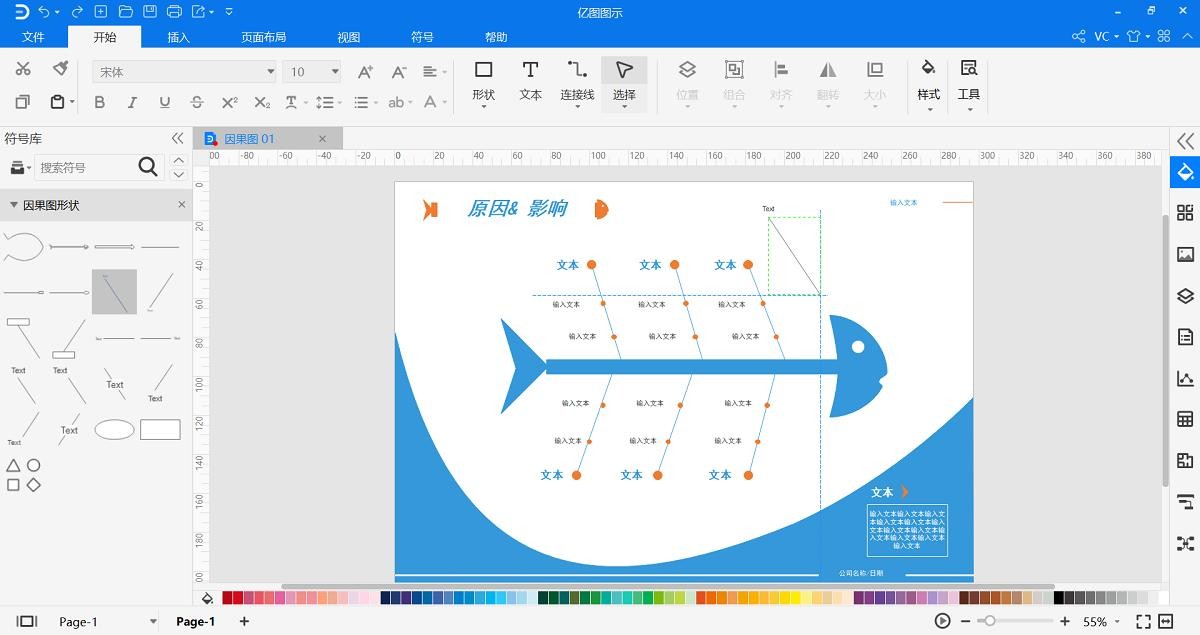This screenshot has width=1200, height=635.
Task: Activate the 连接线 connector tool
Action: coord(577,80)
